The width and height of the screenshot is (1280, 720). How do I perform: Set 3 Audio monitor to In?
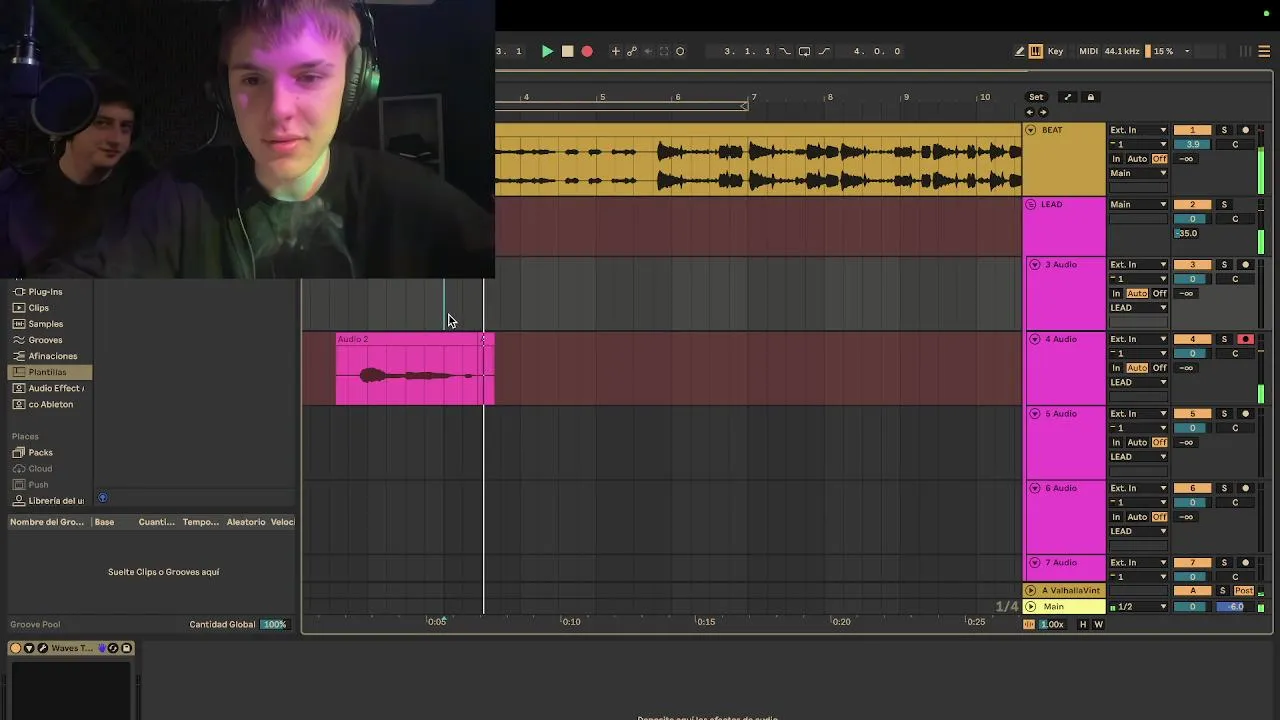click(x=1116, y=293)
